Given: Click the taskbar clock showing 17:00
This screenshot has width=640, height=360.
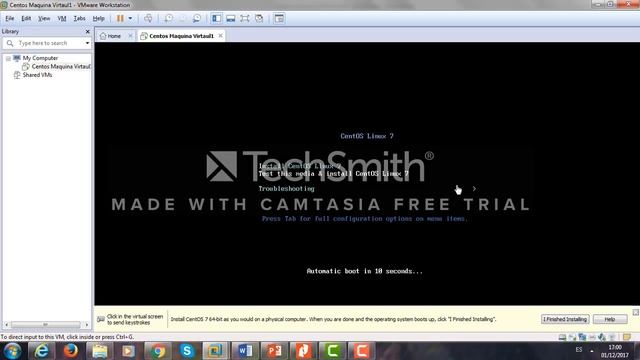Looking at the screenshot, I should click(615, 351).
